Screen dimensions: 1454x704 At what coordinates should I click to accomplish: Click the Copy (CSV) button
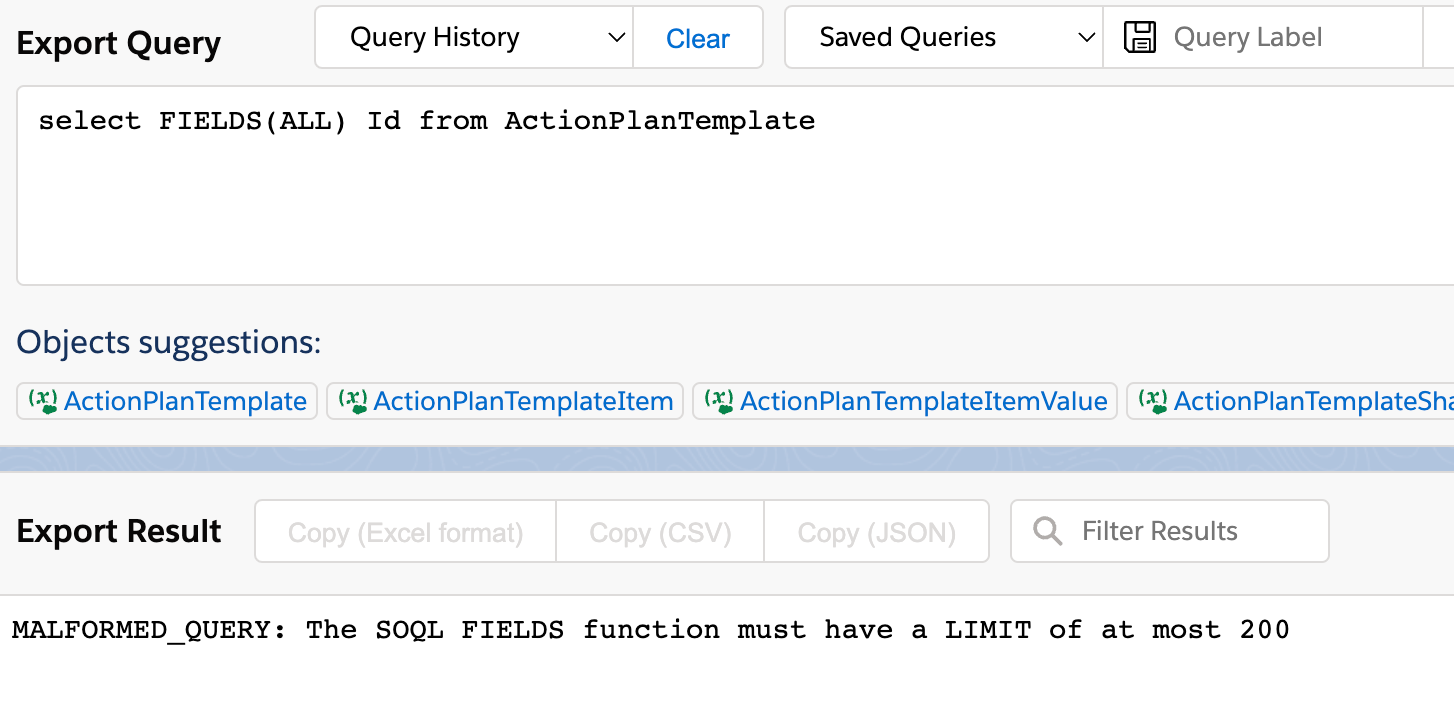(x=659, y=531)
